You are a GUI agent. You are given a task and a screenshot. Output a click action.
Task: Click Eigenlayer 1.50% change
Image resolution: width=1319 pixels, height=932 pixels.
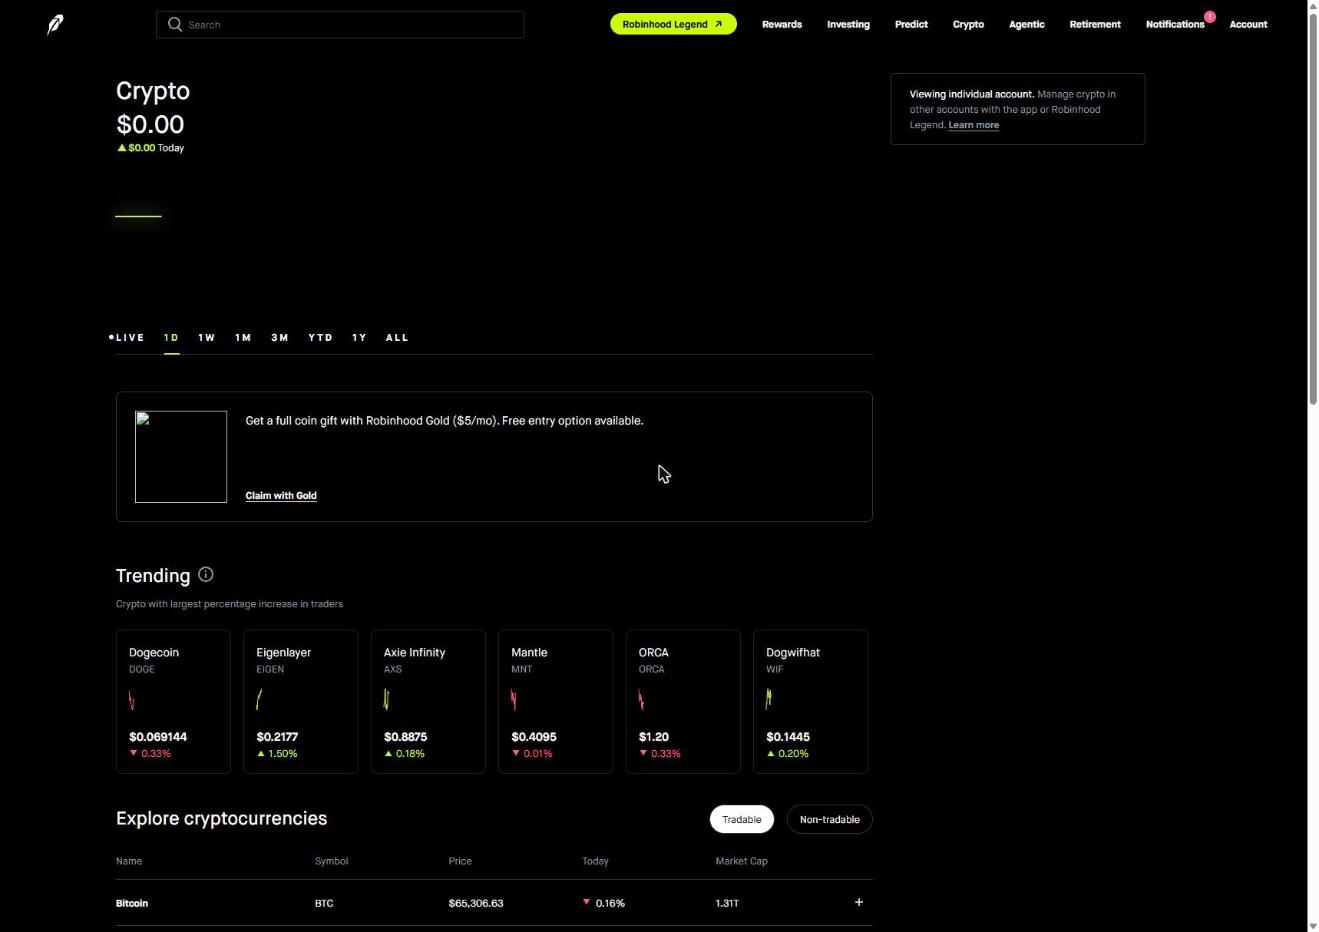[277, 754]
